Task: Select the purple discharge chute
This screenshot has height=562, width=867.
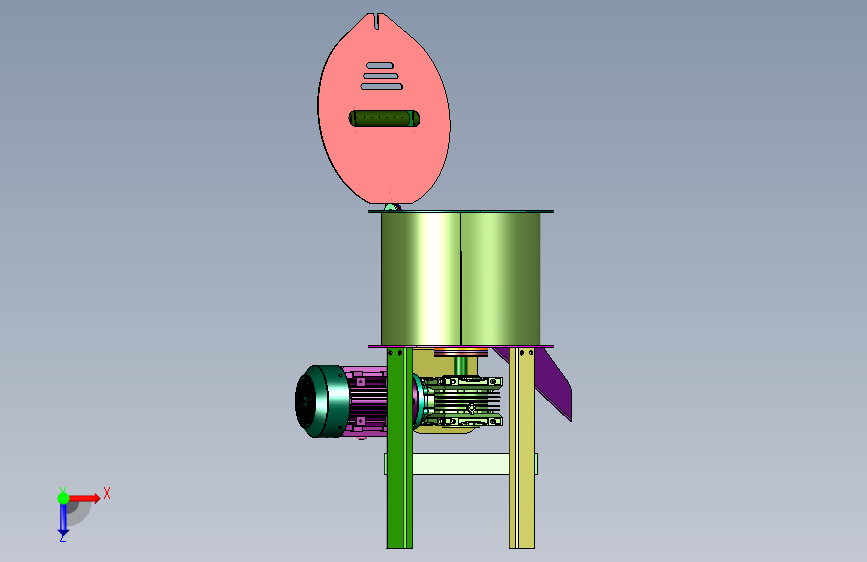Action: (553, 384)
